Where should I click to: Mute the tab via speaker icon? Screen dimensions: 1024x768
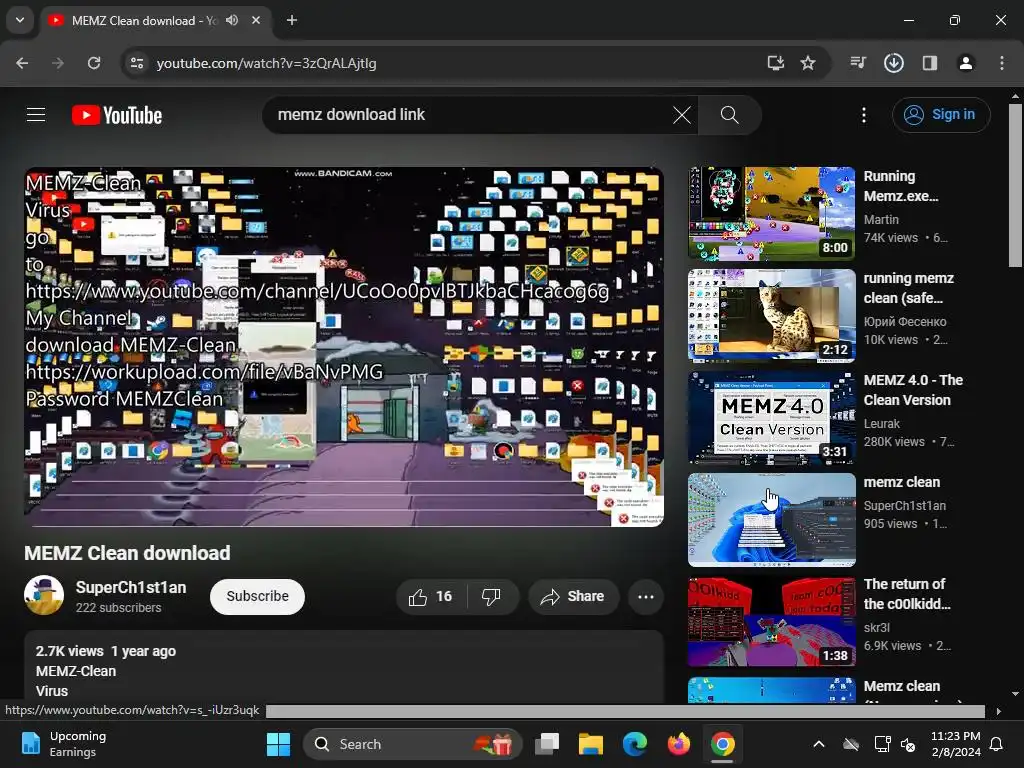pos(232,20)
